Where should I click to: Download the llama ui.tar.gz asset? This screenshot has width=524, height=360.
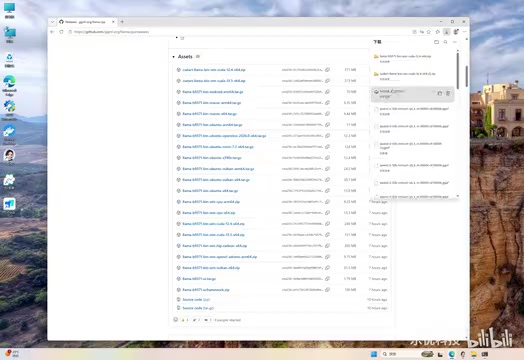(x=199, y=279)
